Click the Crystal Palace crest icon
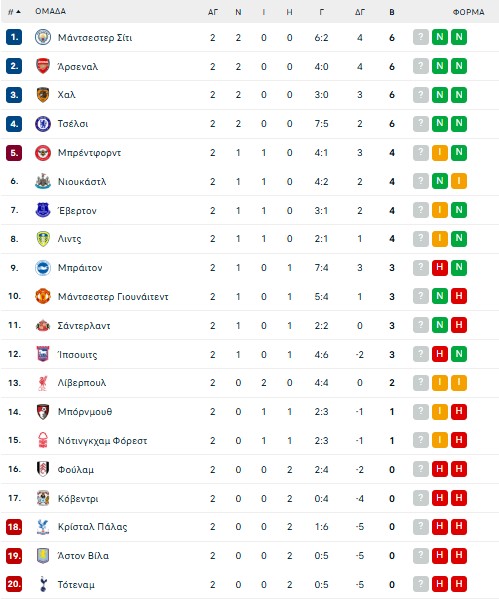The height and width of the screenshot is (599, 499). [43, 527]
